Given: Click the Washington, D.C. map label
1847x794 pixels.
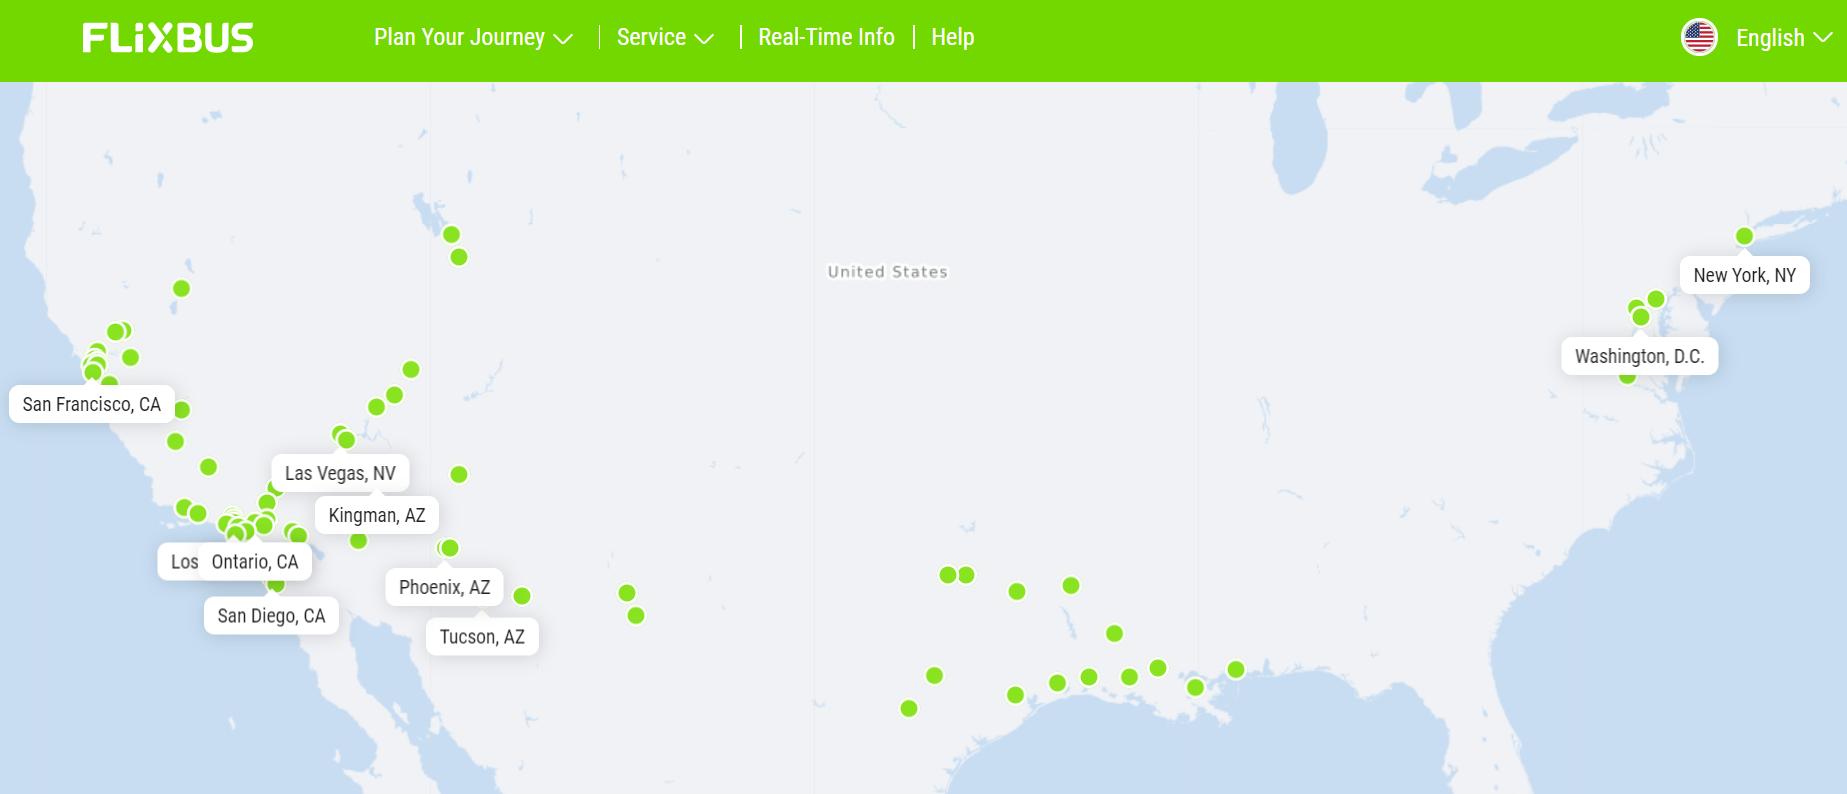Looking at the screenshot, I should (x=1639, y=356).
